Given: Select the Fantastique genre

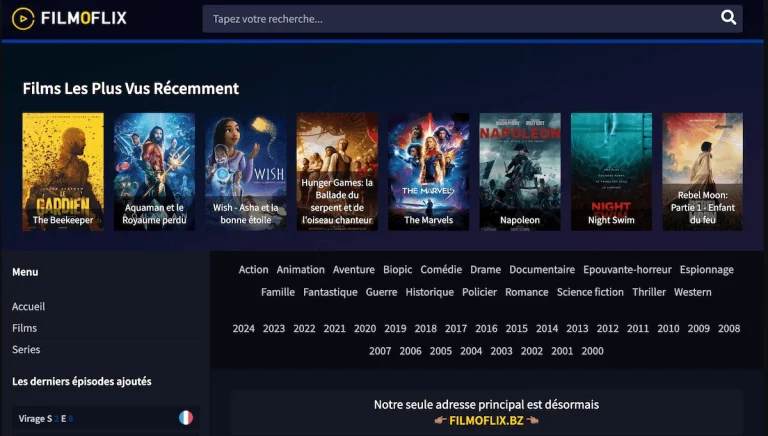Looking at the screenshot, I should 330,292.
